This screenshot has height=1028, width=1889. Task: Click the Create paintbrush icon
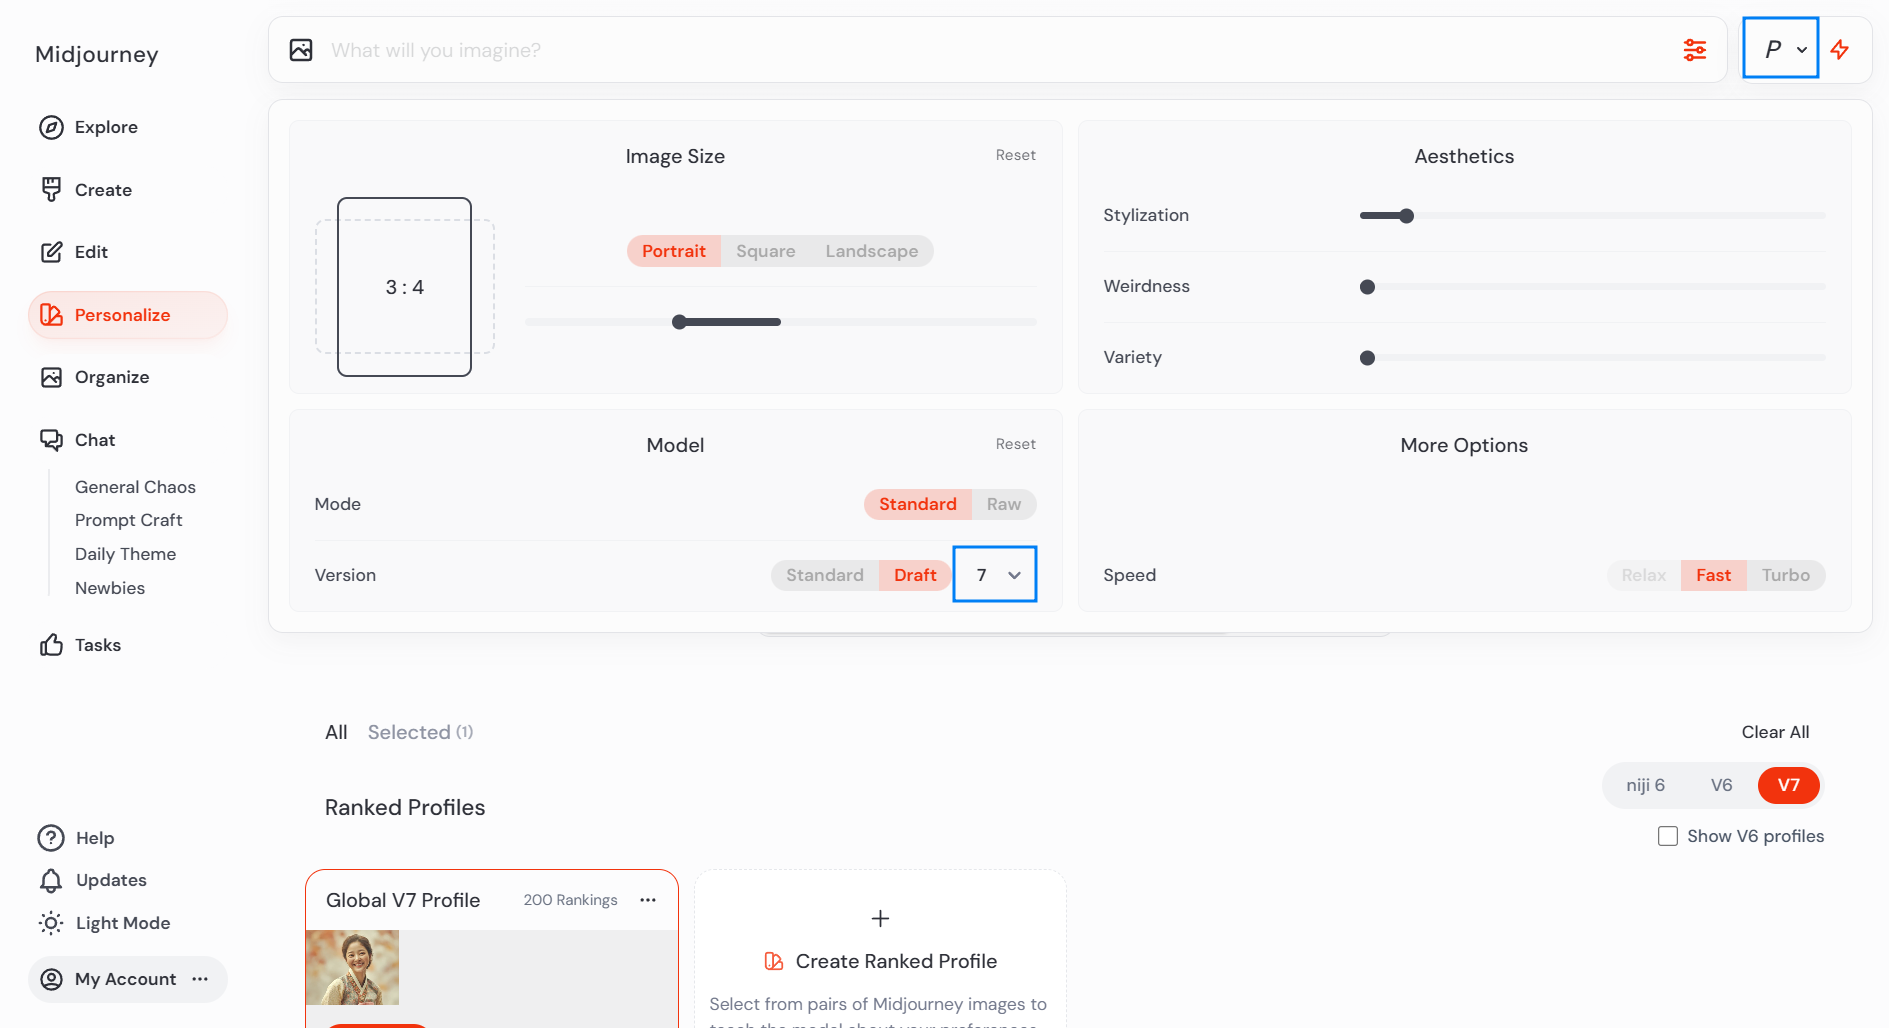[x=51, y=190]
